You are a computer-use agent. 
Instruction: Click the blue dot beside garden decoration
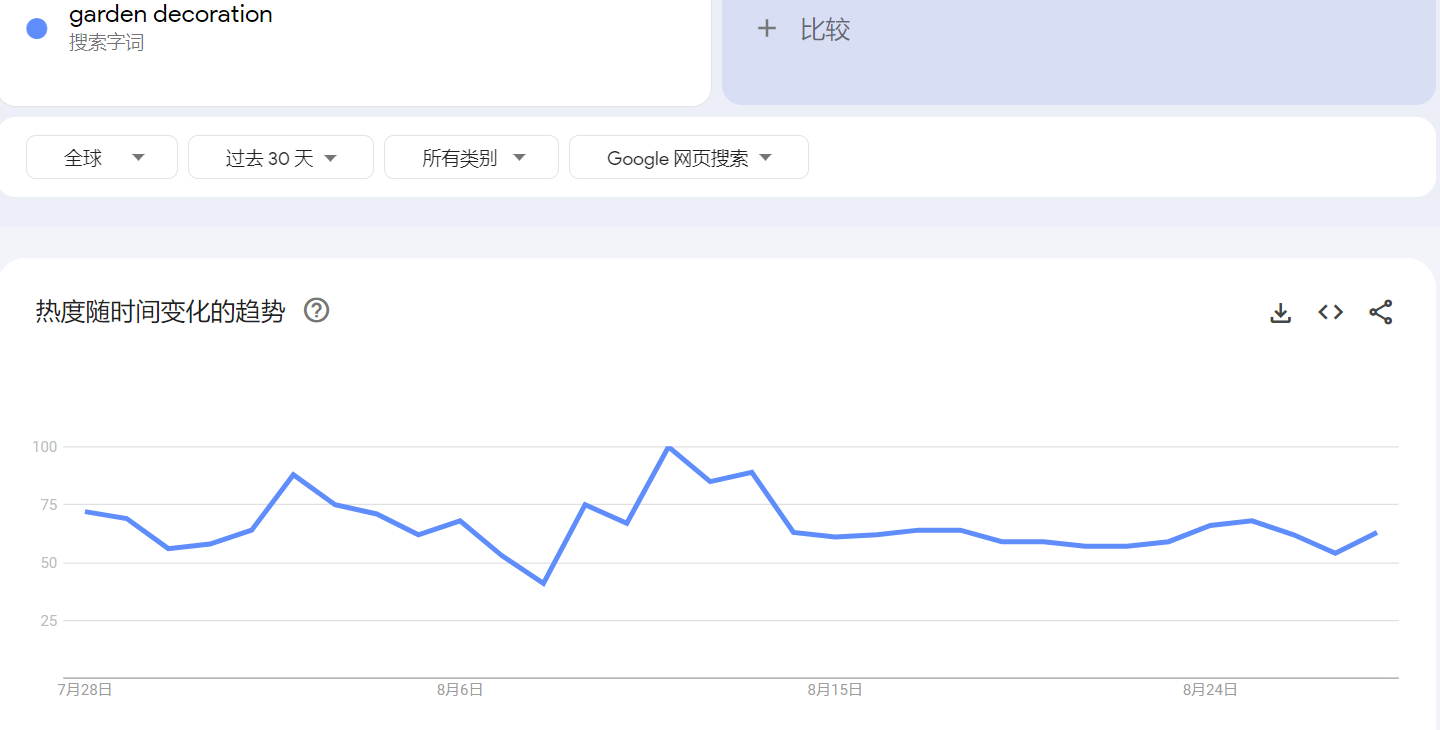click(37, 28)
